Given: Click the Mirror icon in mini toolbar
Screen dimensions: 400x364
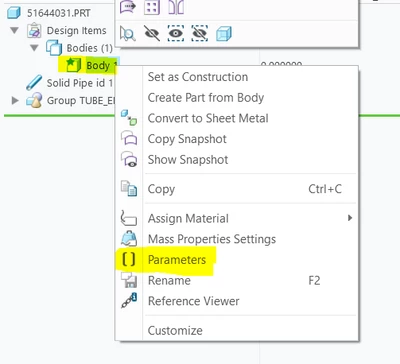Looking at the screenshot, I should click(x=176, y=7).
